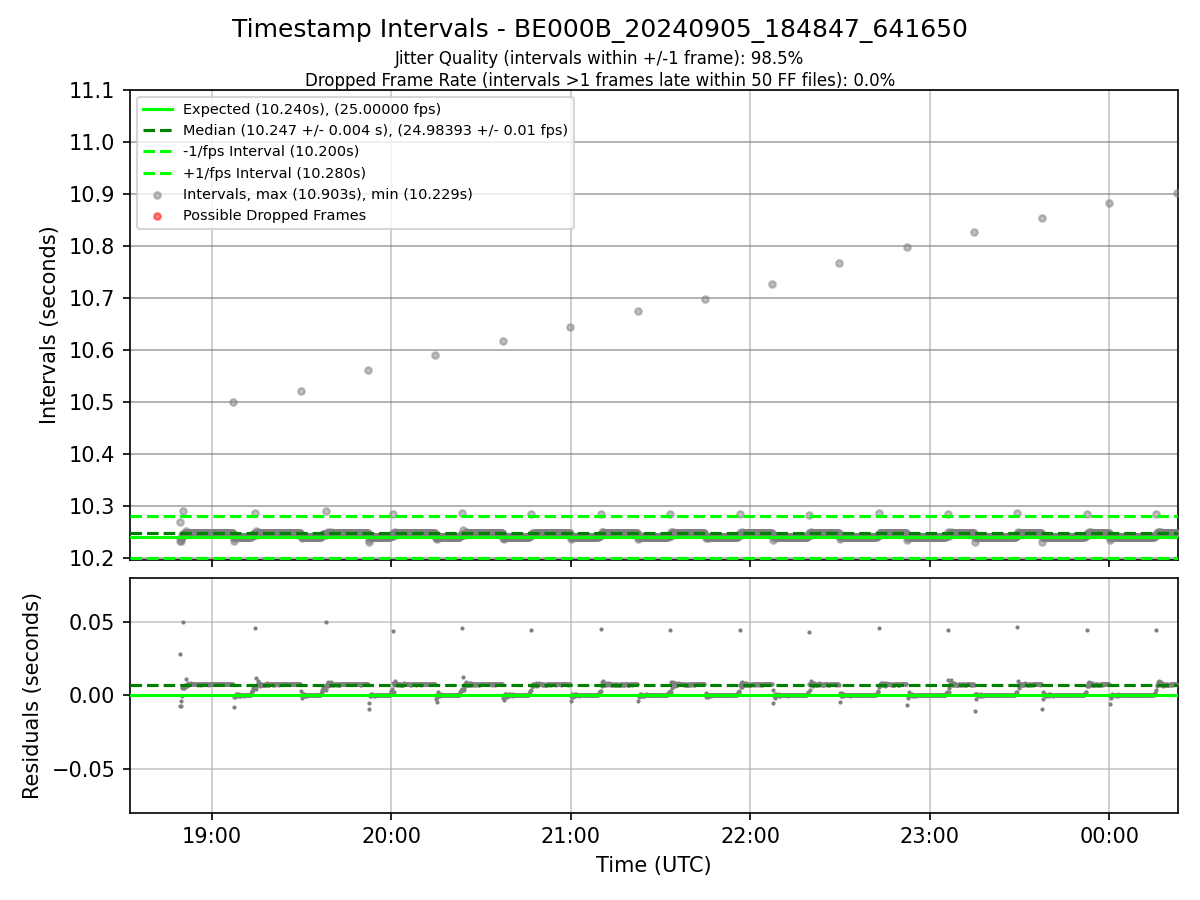The width and height of the screenshot is (1200, 900).
Task: Click the Timestamp Intervals plot title
Action: (600, 29)
